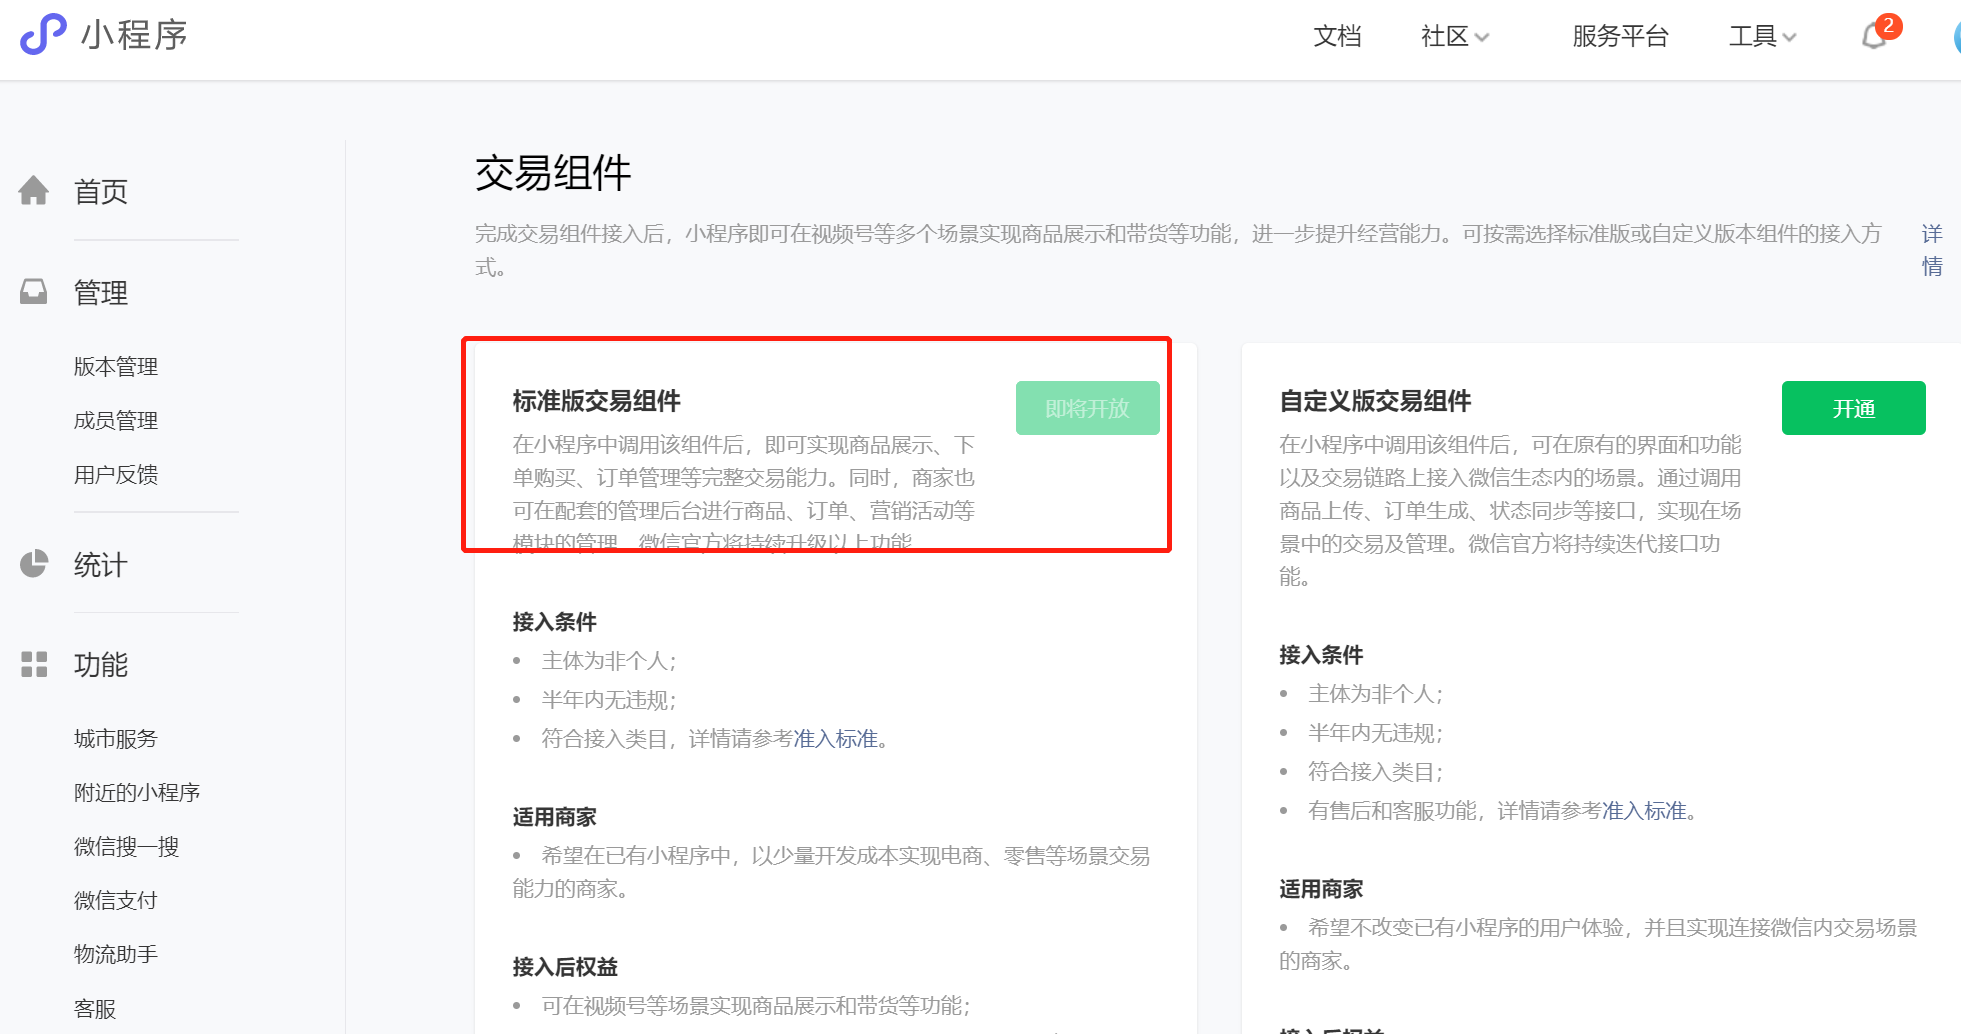Select 统计 section in the sidebar
The width and height of the screenshot is (1961, 1034).
point(101,565)
